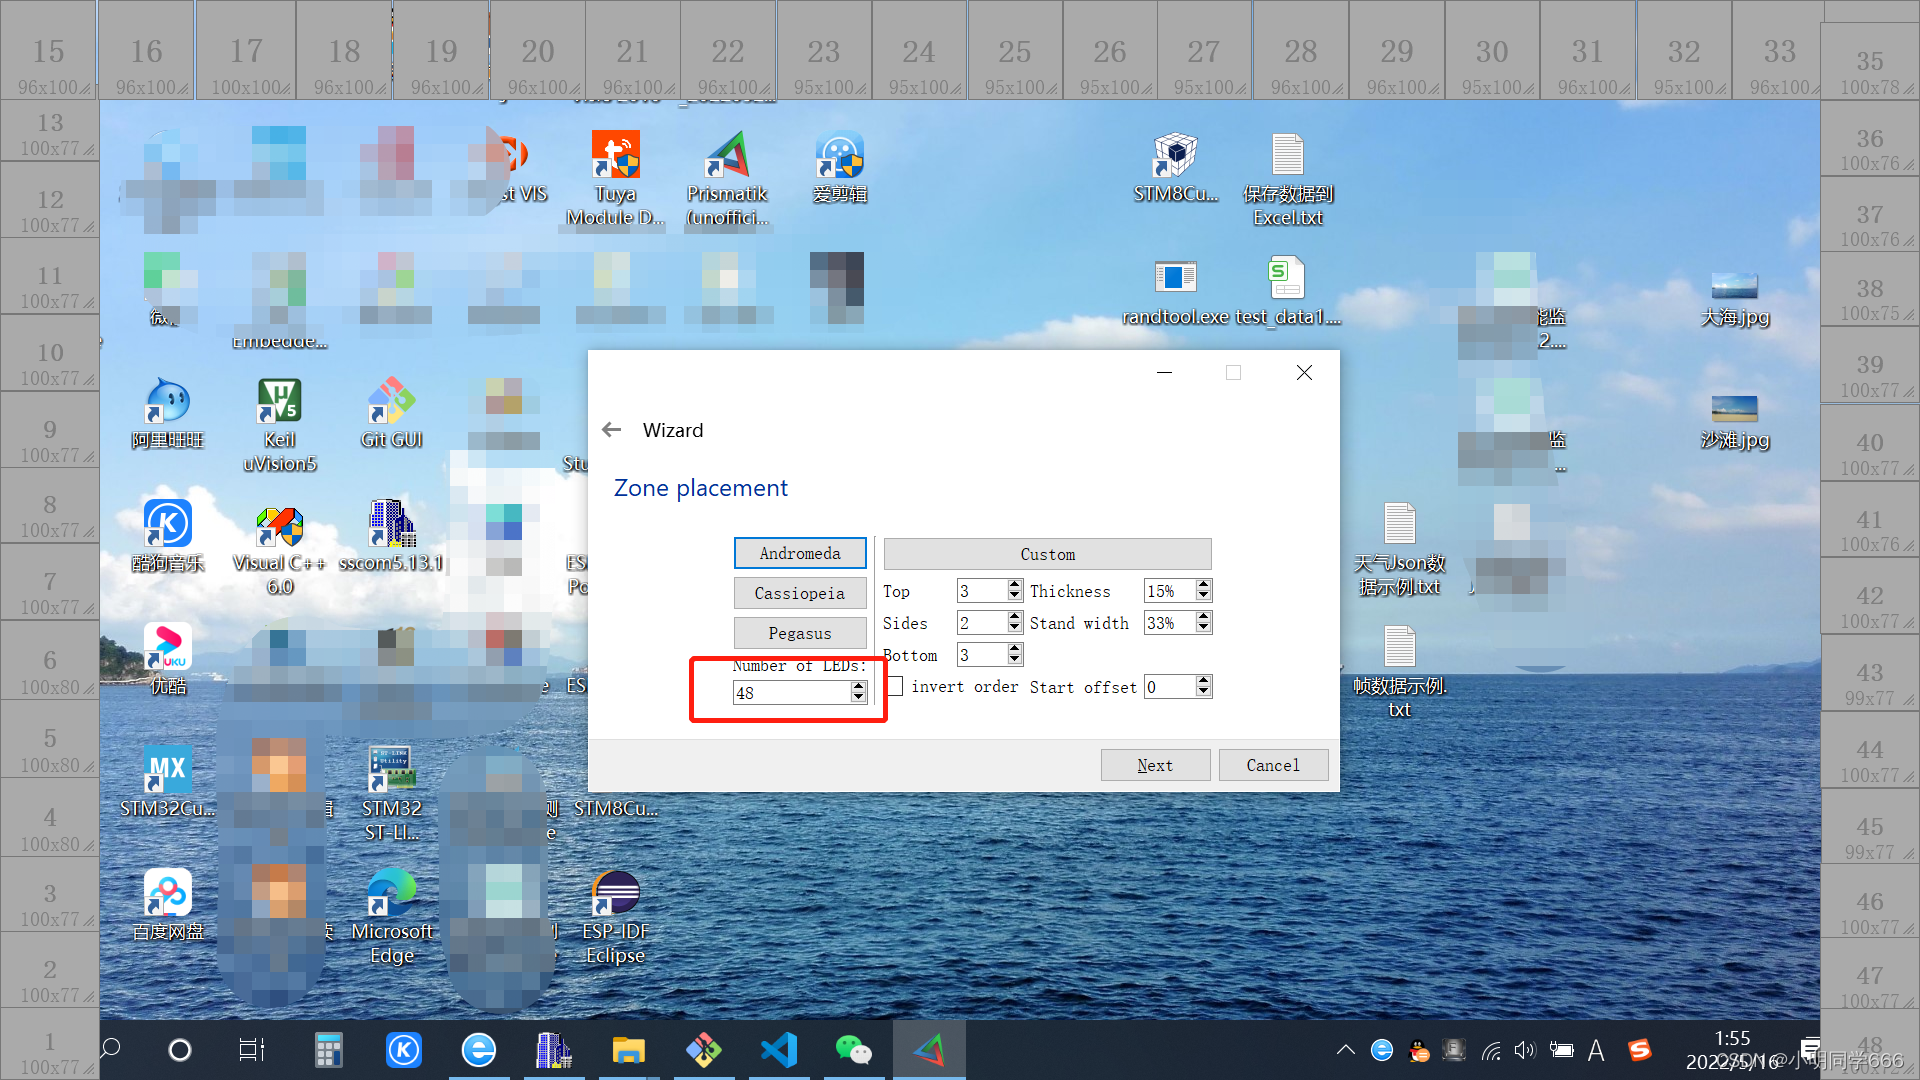Viewport: 1920px width, 1080px height.
Task: Open the Keil uVision5 desktop icon
Action: pos(279,402)
